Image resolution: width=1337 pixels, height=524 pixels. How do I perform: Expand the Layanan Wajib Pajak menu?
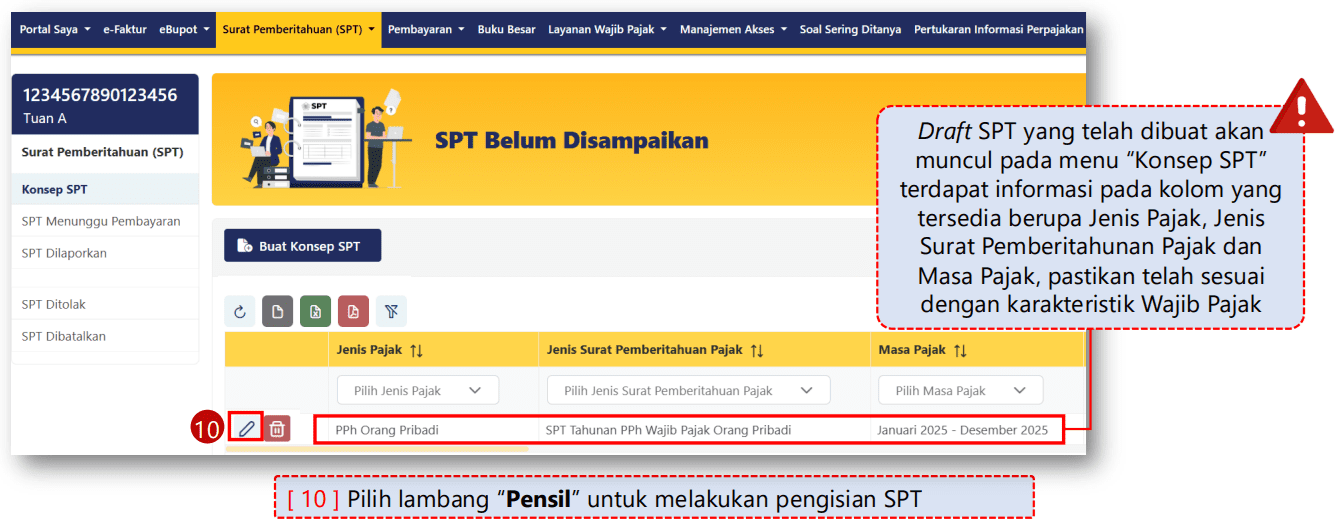607,30
